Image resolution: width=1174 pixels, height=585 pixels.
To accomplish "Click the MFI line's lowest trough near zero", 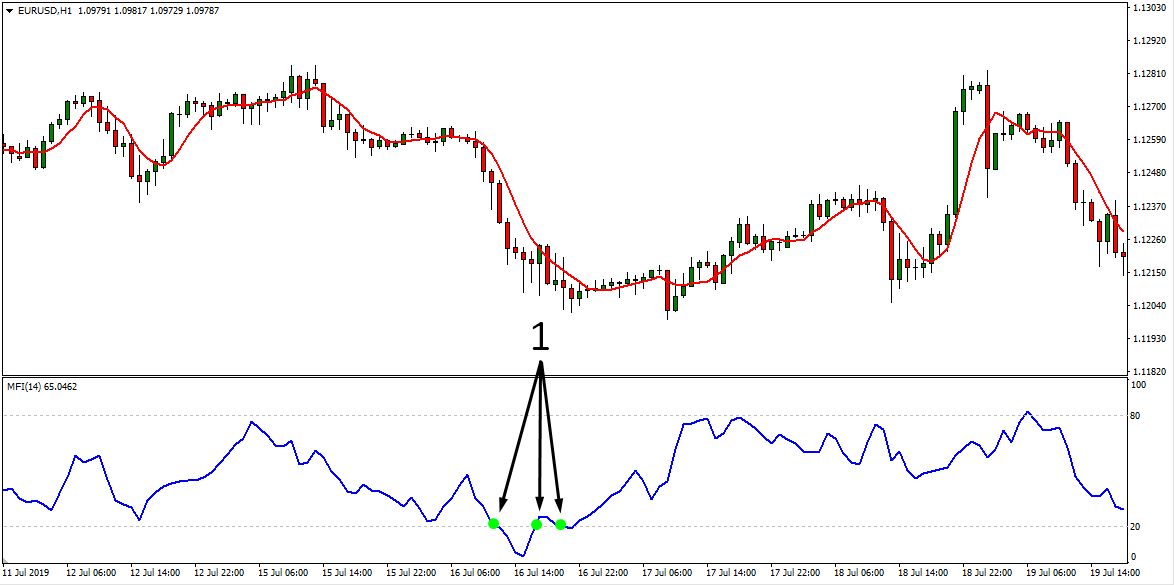I will tap(520, 554).
